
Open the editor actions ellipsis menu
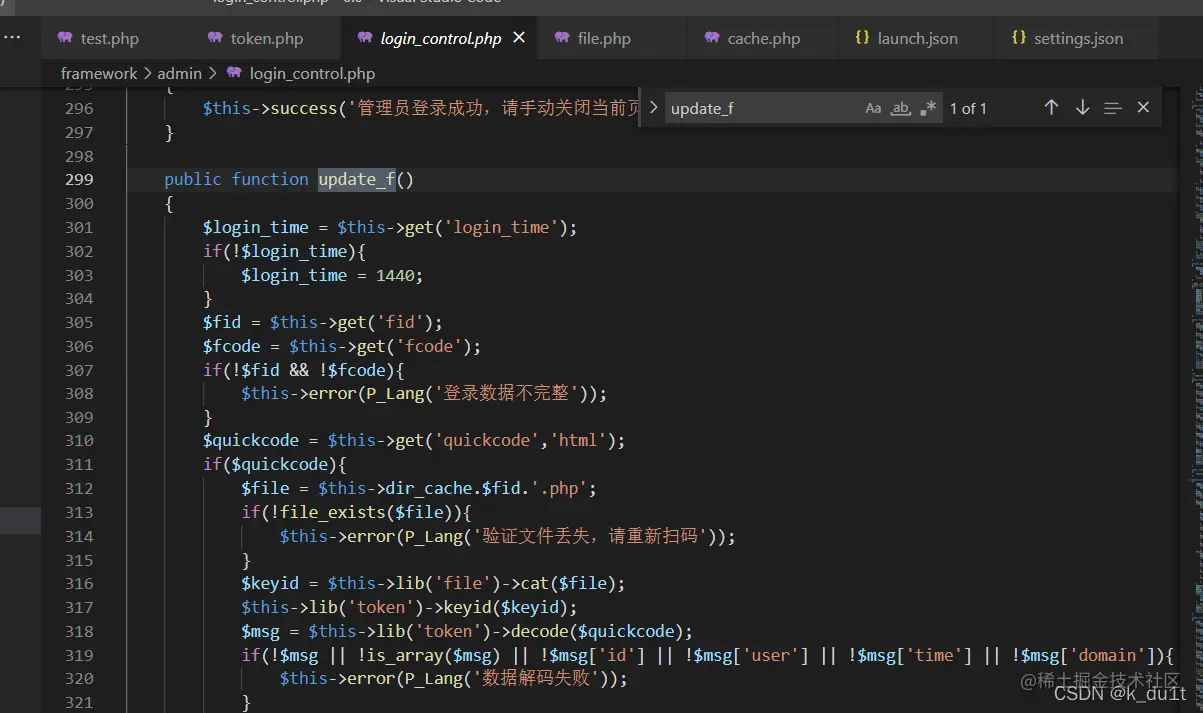click(13, 37)
